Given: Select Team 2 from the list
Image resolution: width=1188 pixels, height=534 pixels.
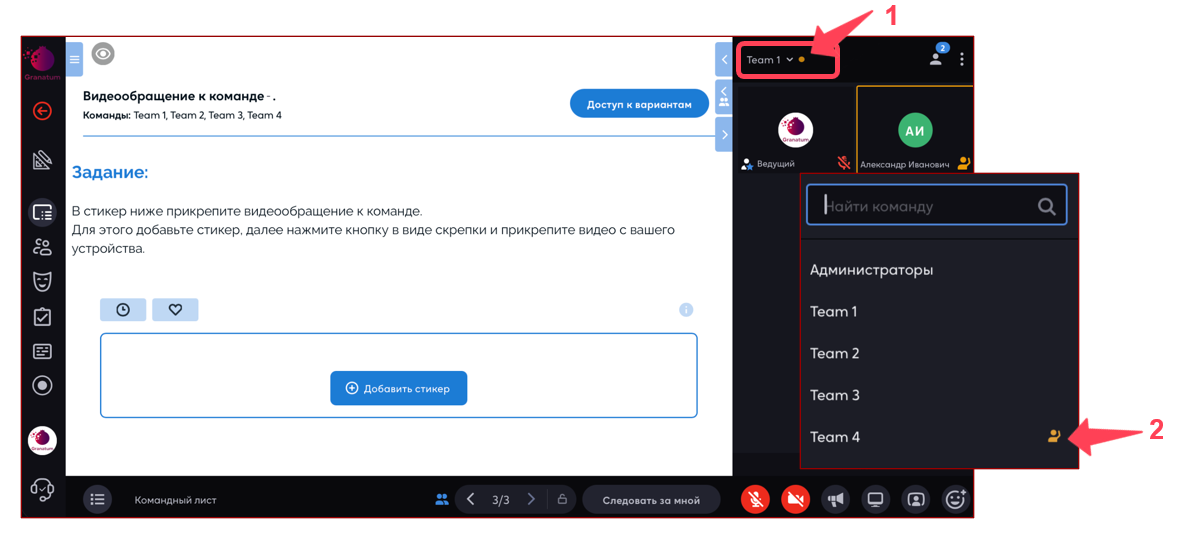Looking at the screenshot, I should click(x=835, y=353).
